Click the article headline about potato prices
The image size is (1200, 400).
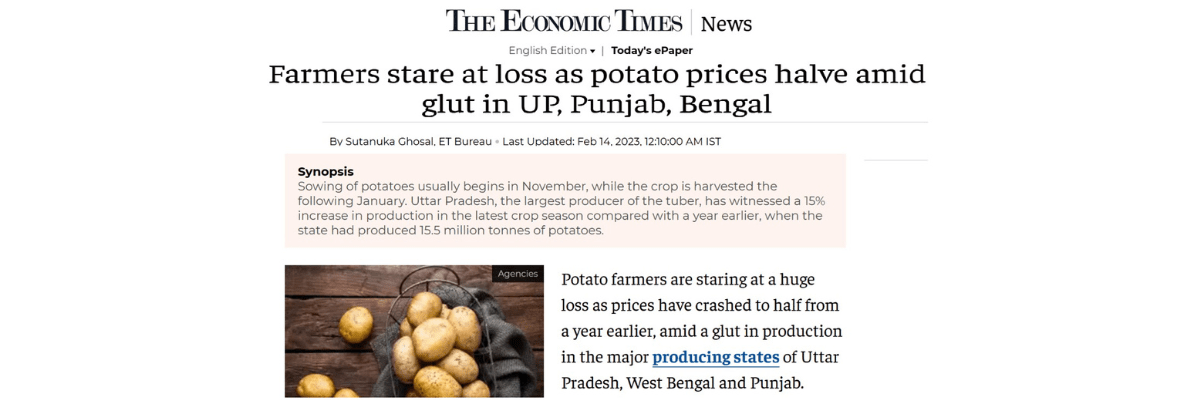click(x=597, y=89)
